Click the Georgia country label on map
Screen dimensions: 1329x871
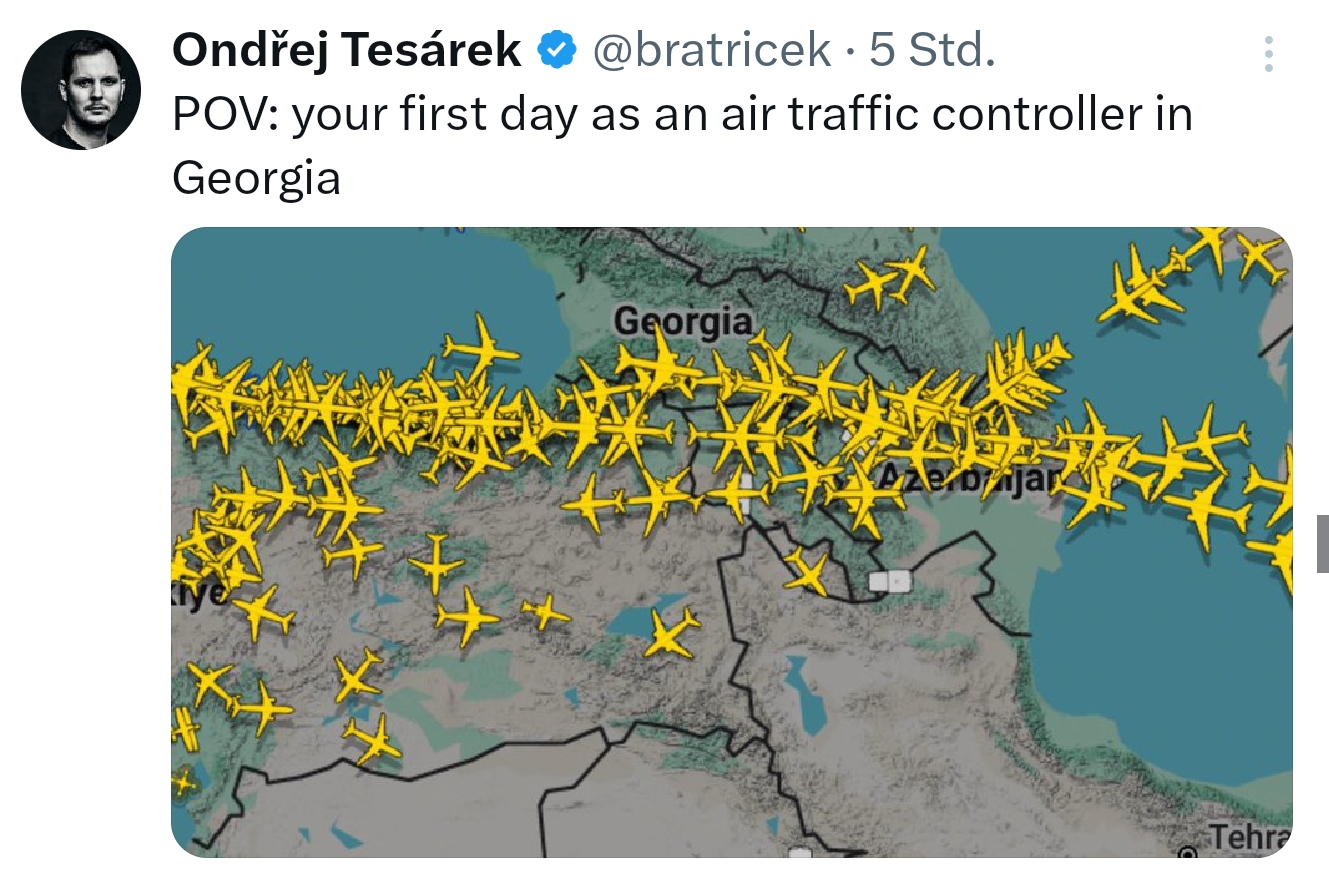click(x=682, y=321)
